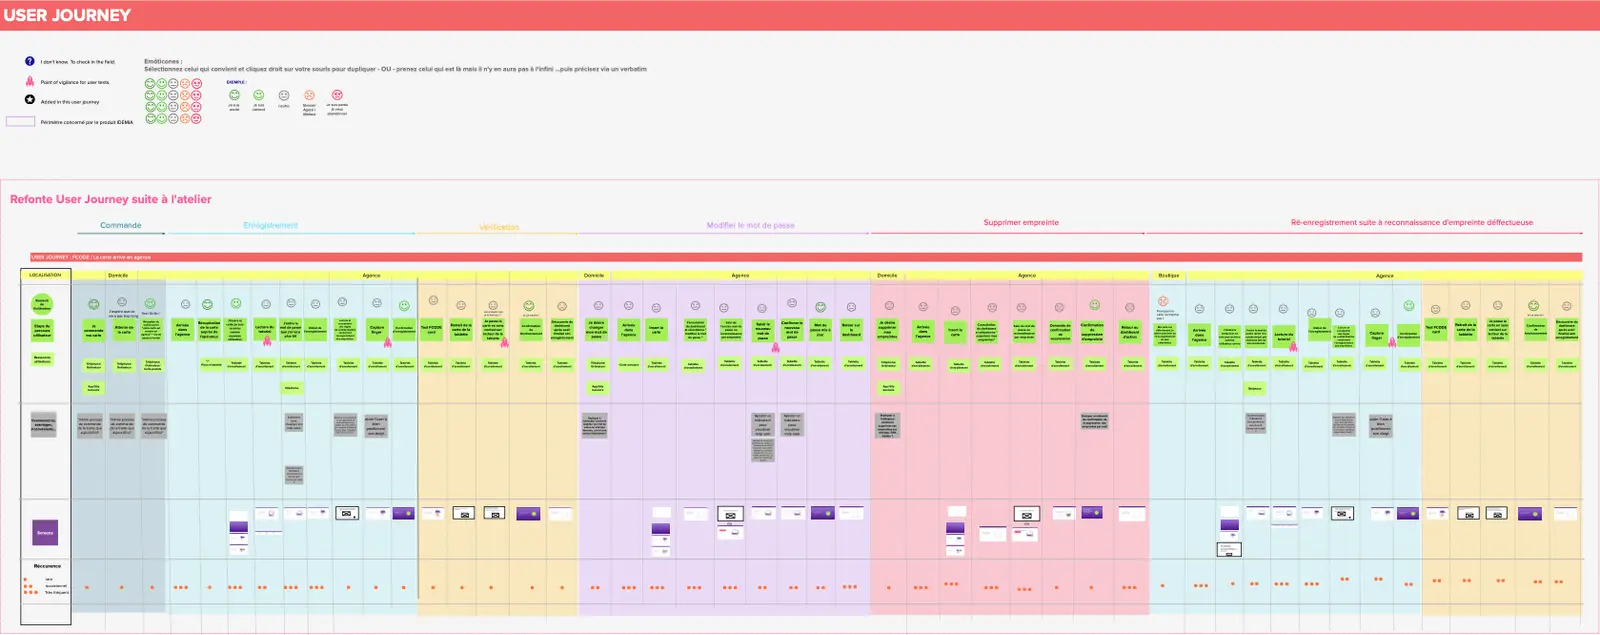Click the orange unhappy face in Boutique column
Screen dimensions: 1600x635
[1163, 301]
